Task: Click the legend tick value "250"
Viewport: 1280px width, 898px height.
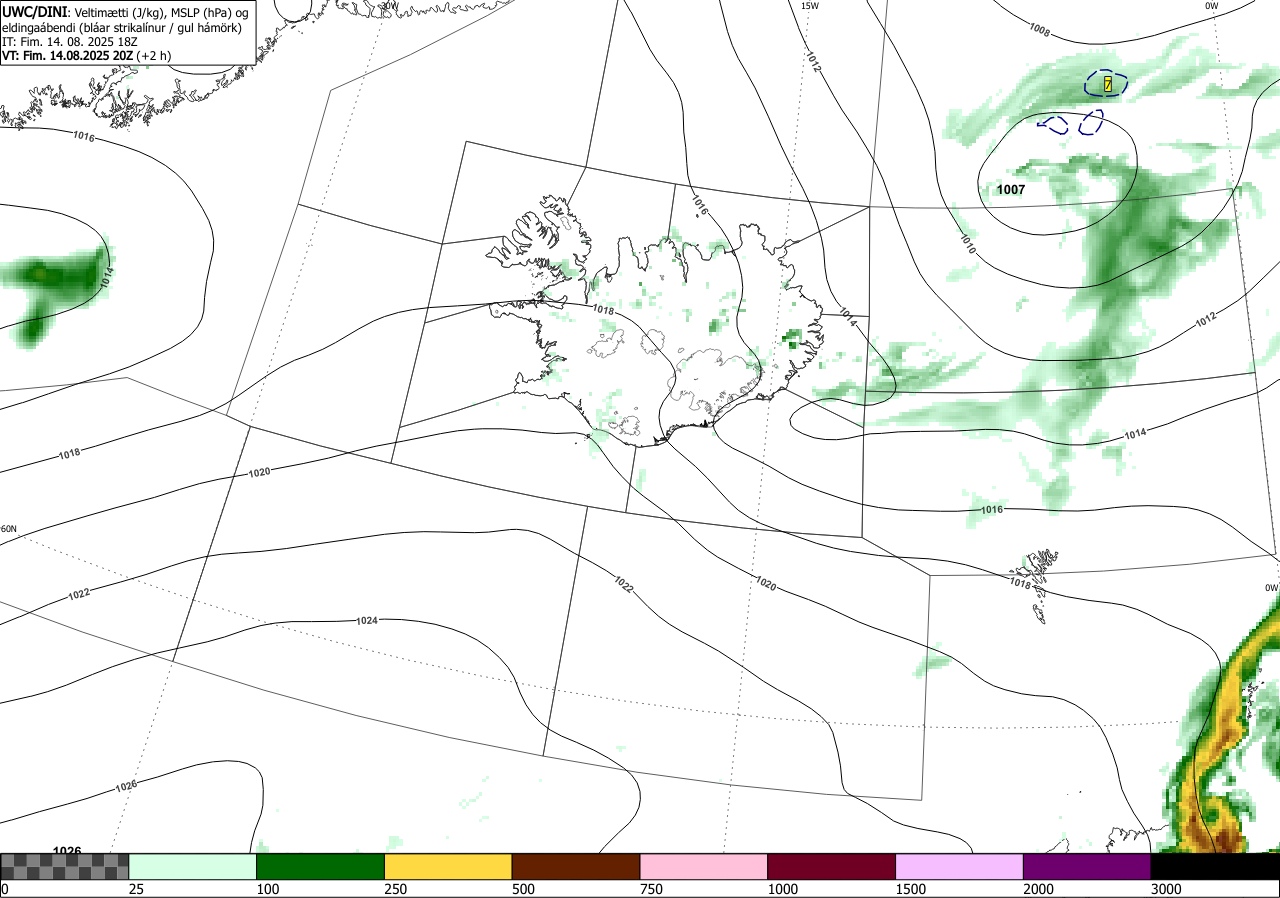Action: (x=396, y=889)
